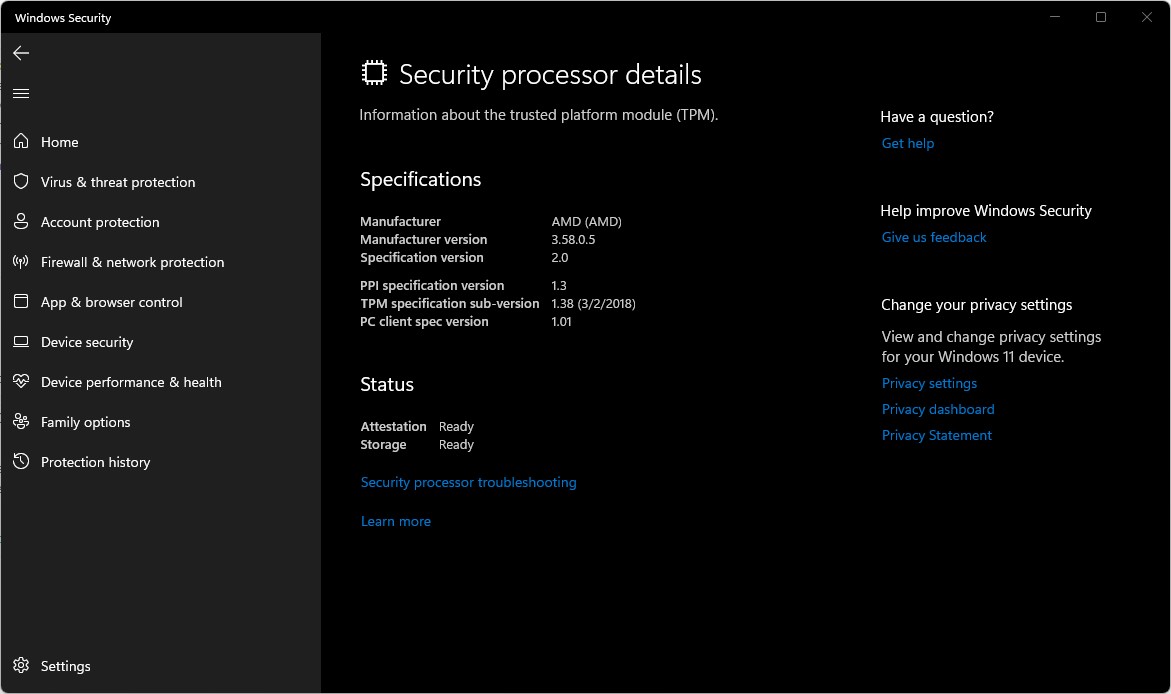Click the security processor chip icon
Viewport: 1171px width, 694px height.
click(374, 73)
